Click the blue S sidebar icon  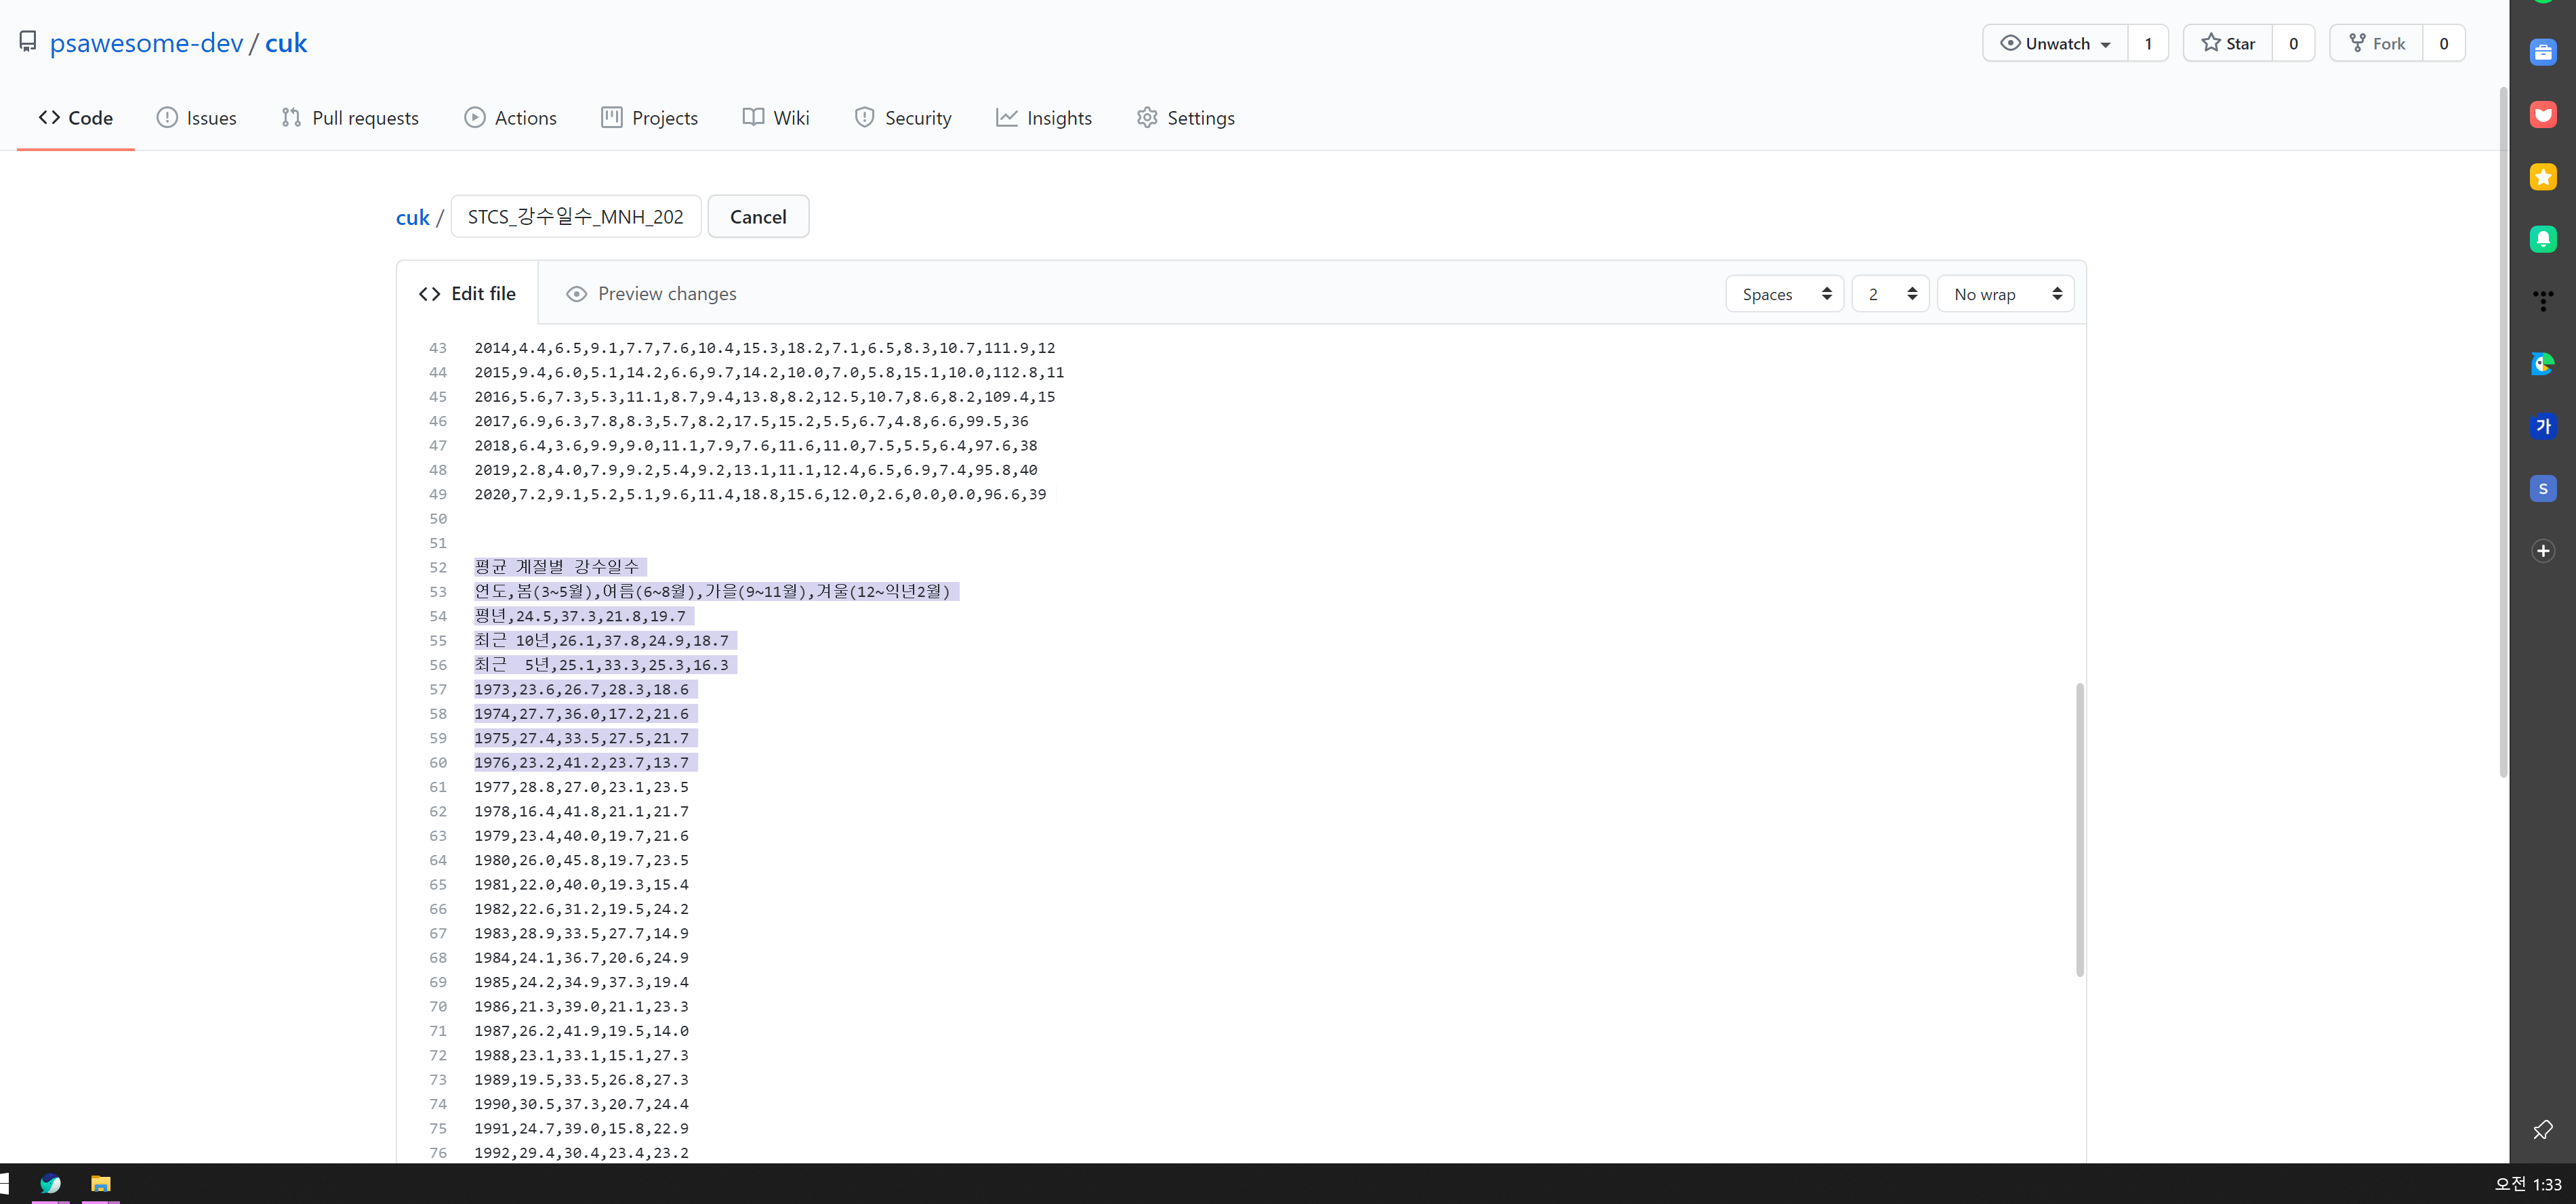pyautogui.click(x=2542, y=489)
